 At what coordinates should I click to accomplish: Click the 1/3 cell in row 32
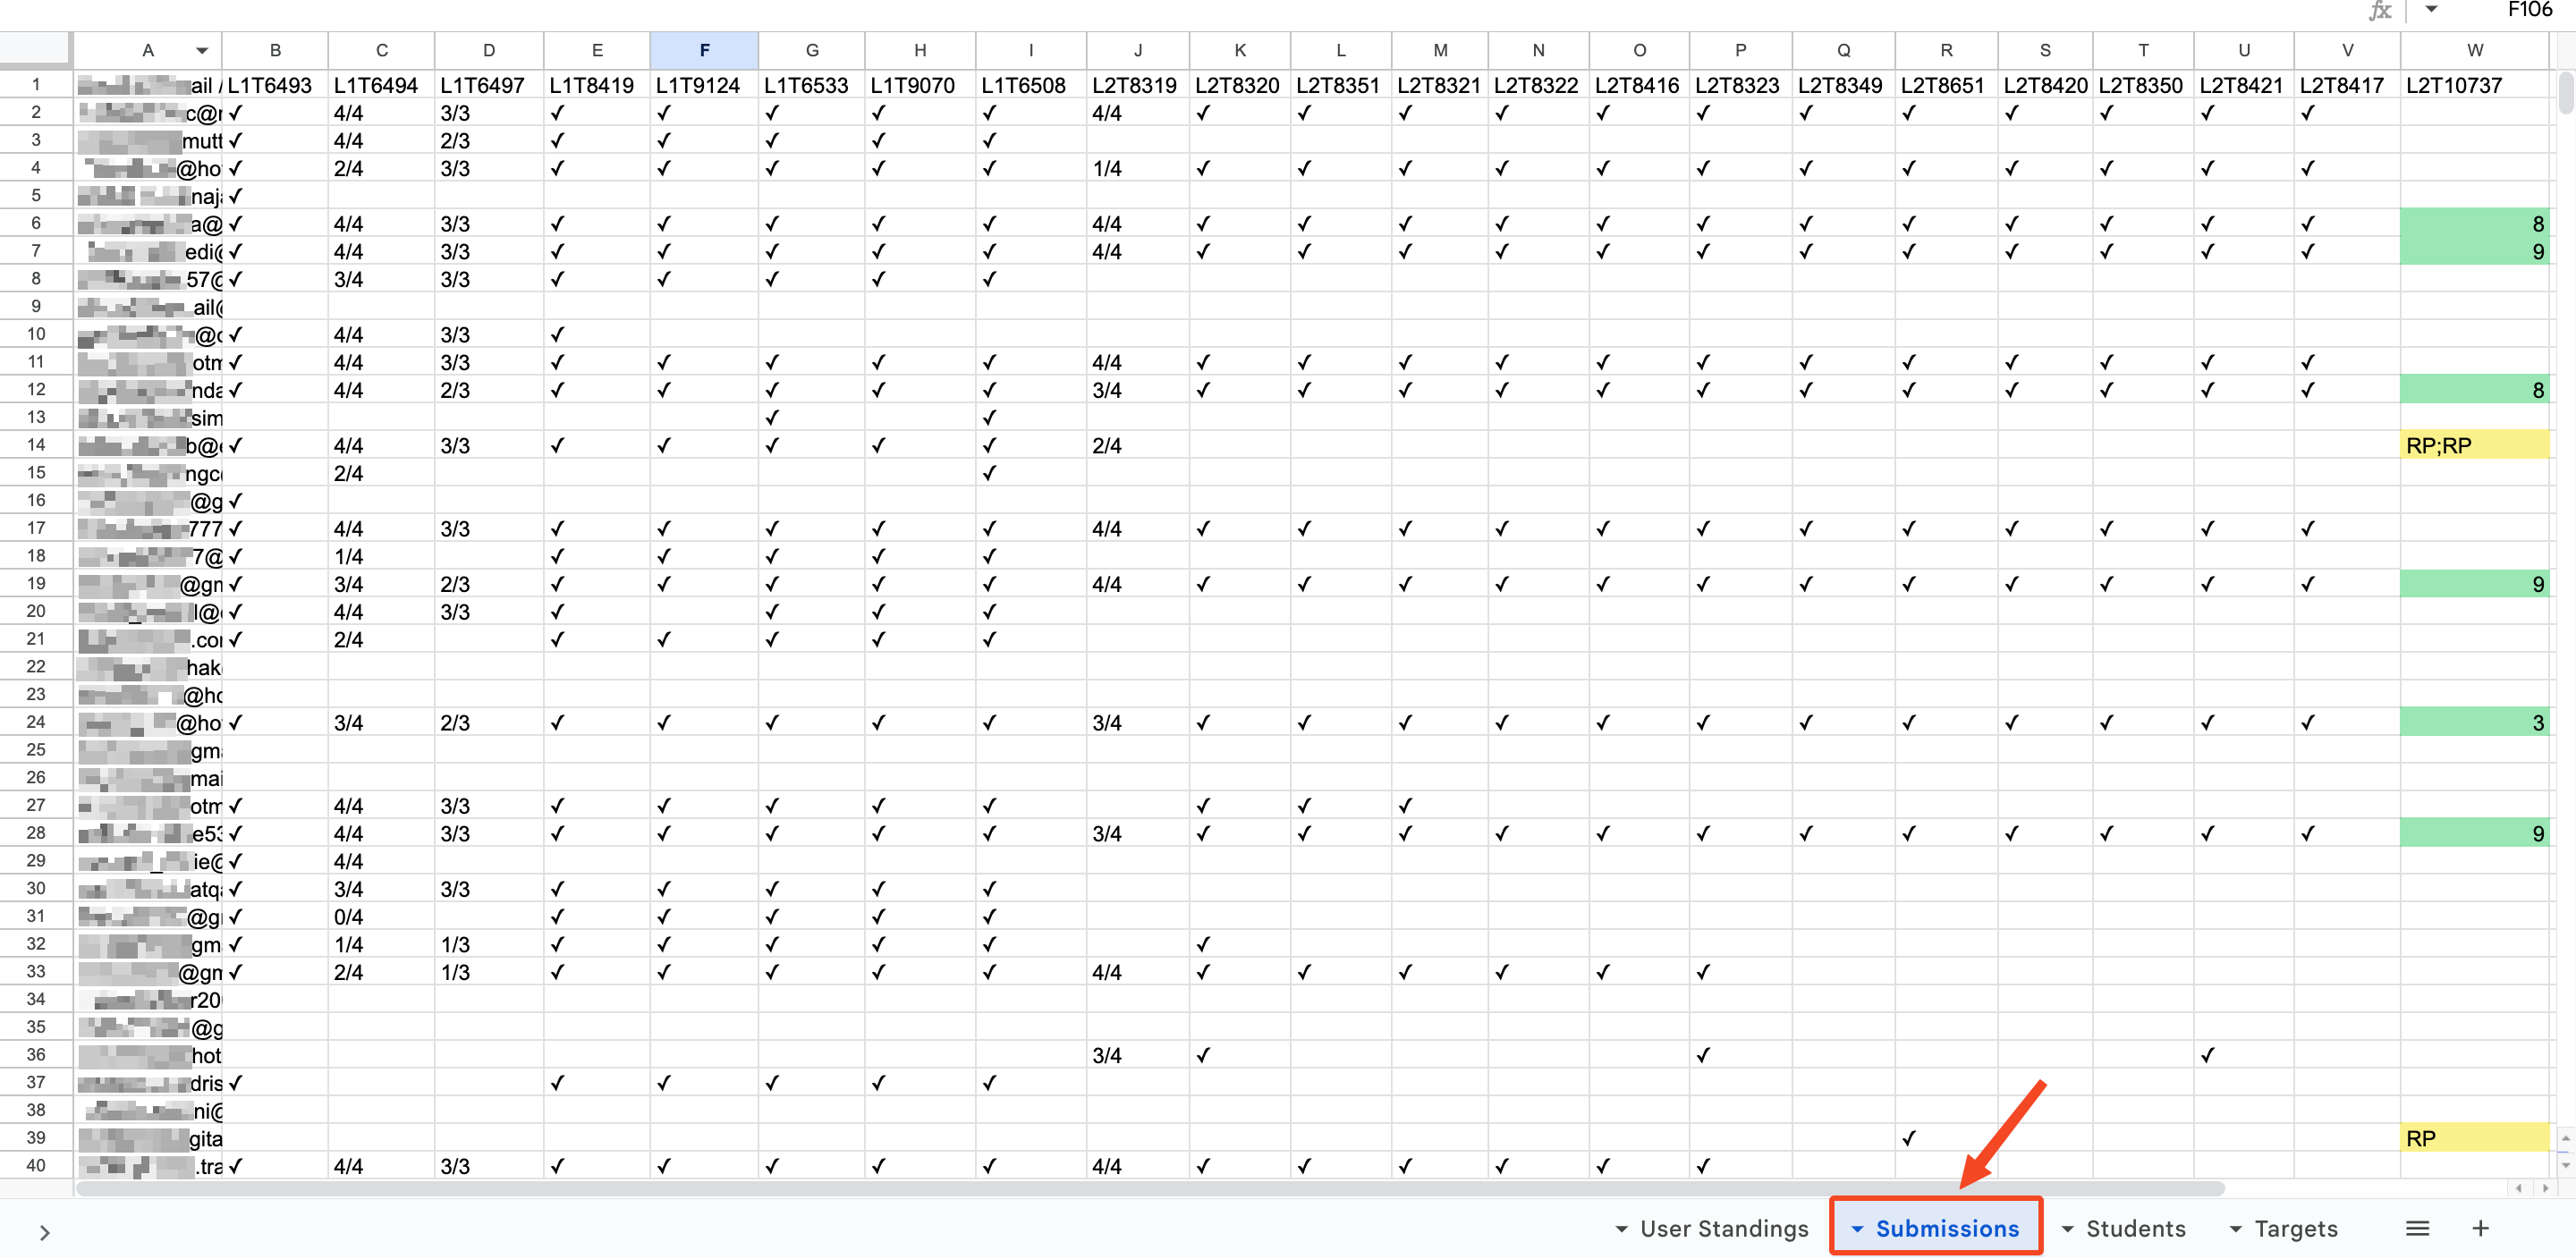488,944
